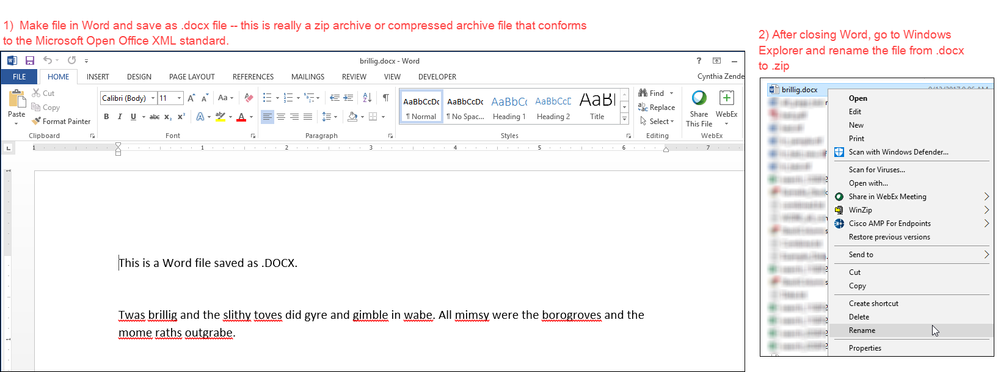998x372 pixels.
Task: Click the Paste clipboard icon
Action: coord(17,100)
